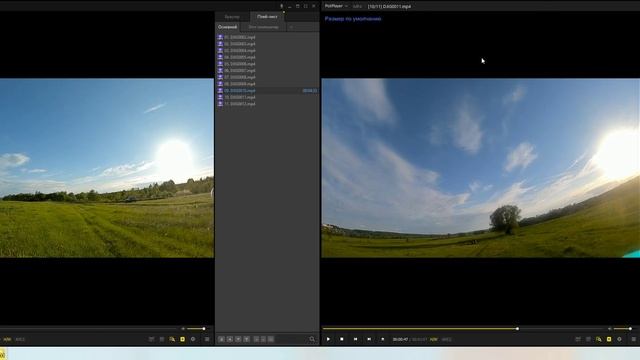This screenshot has height=360, width=640.
Task: Click the seek bar in right player
Action: [463, 329]
